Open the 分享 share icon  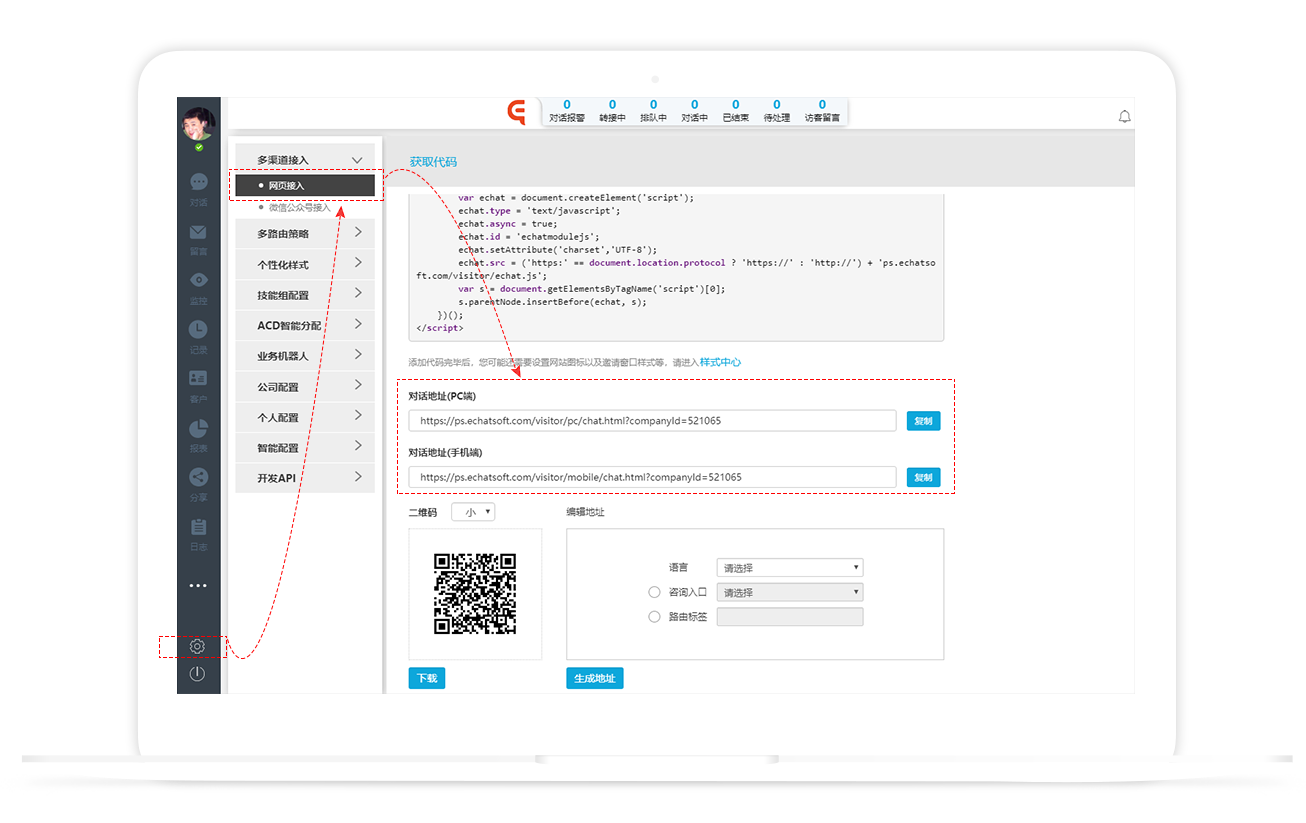(x=198, y=477)
